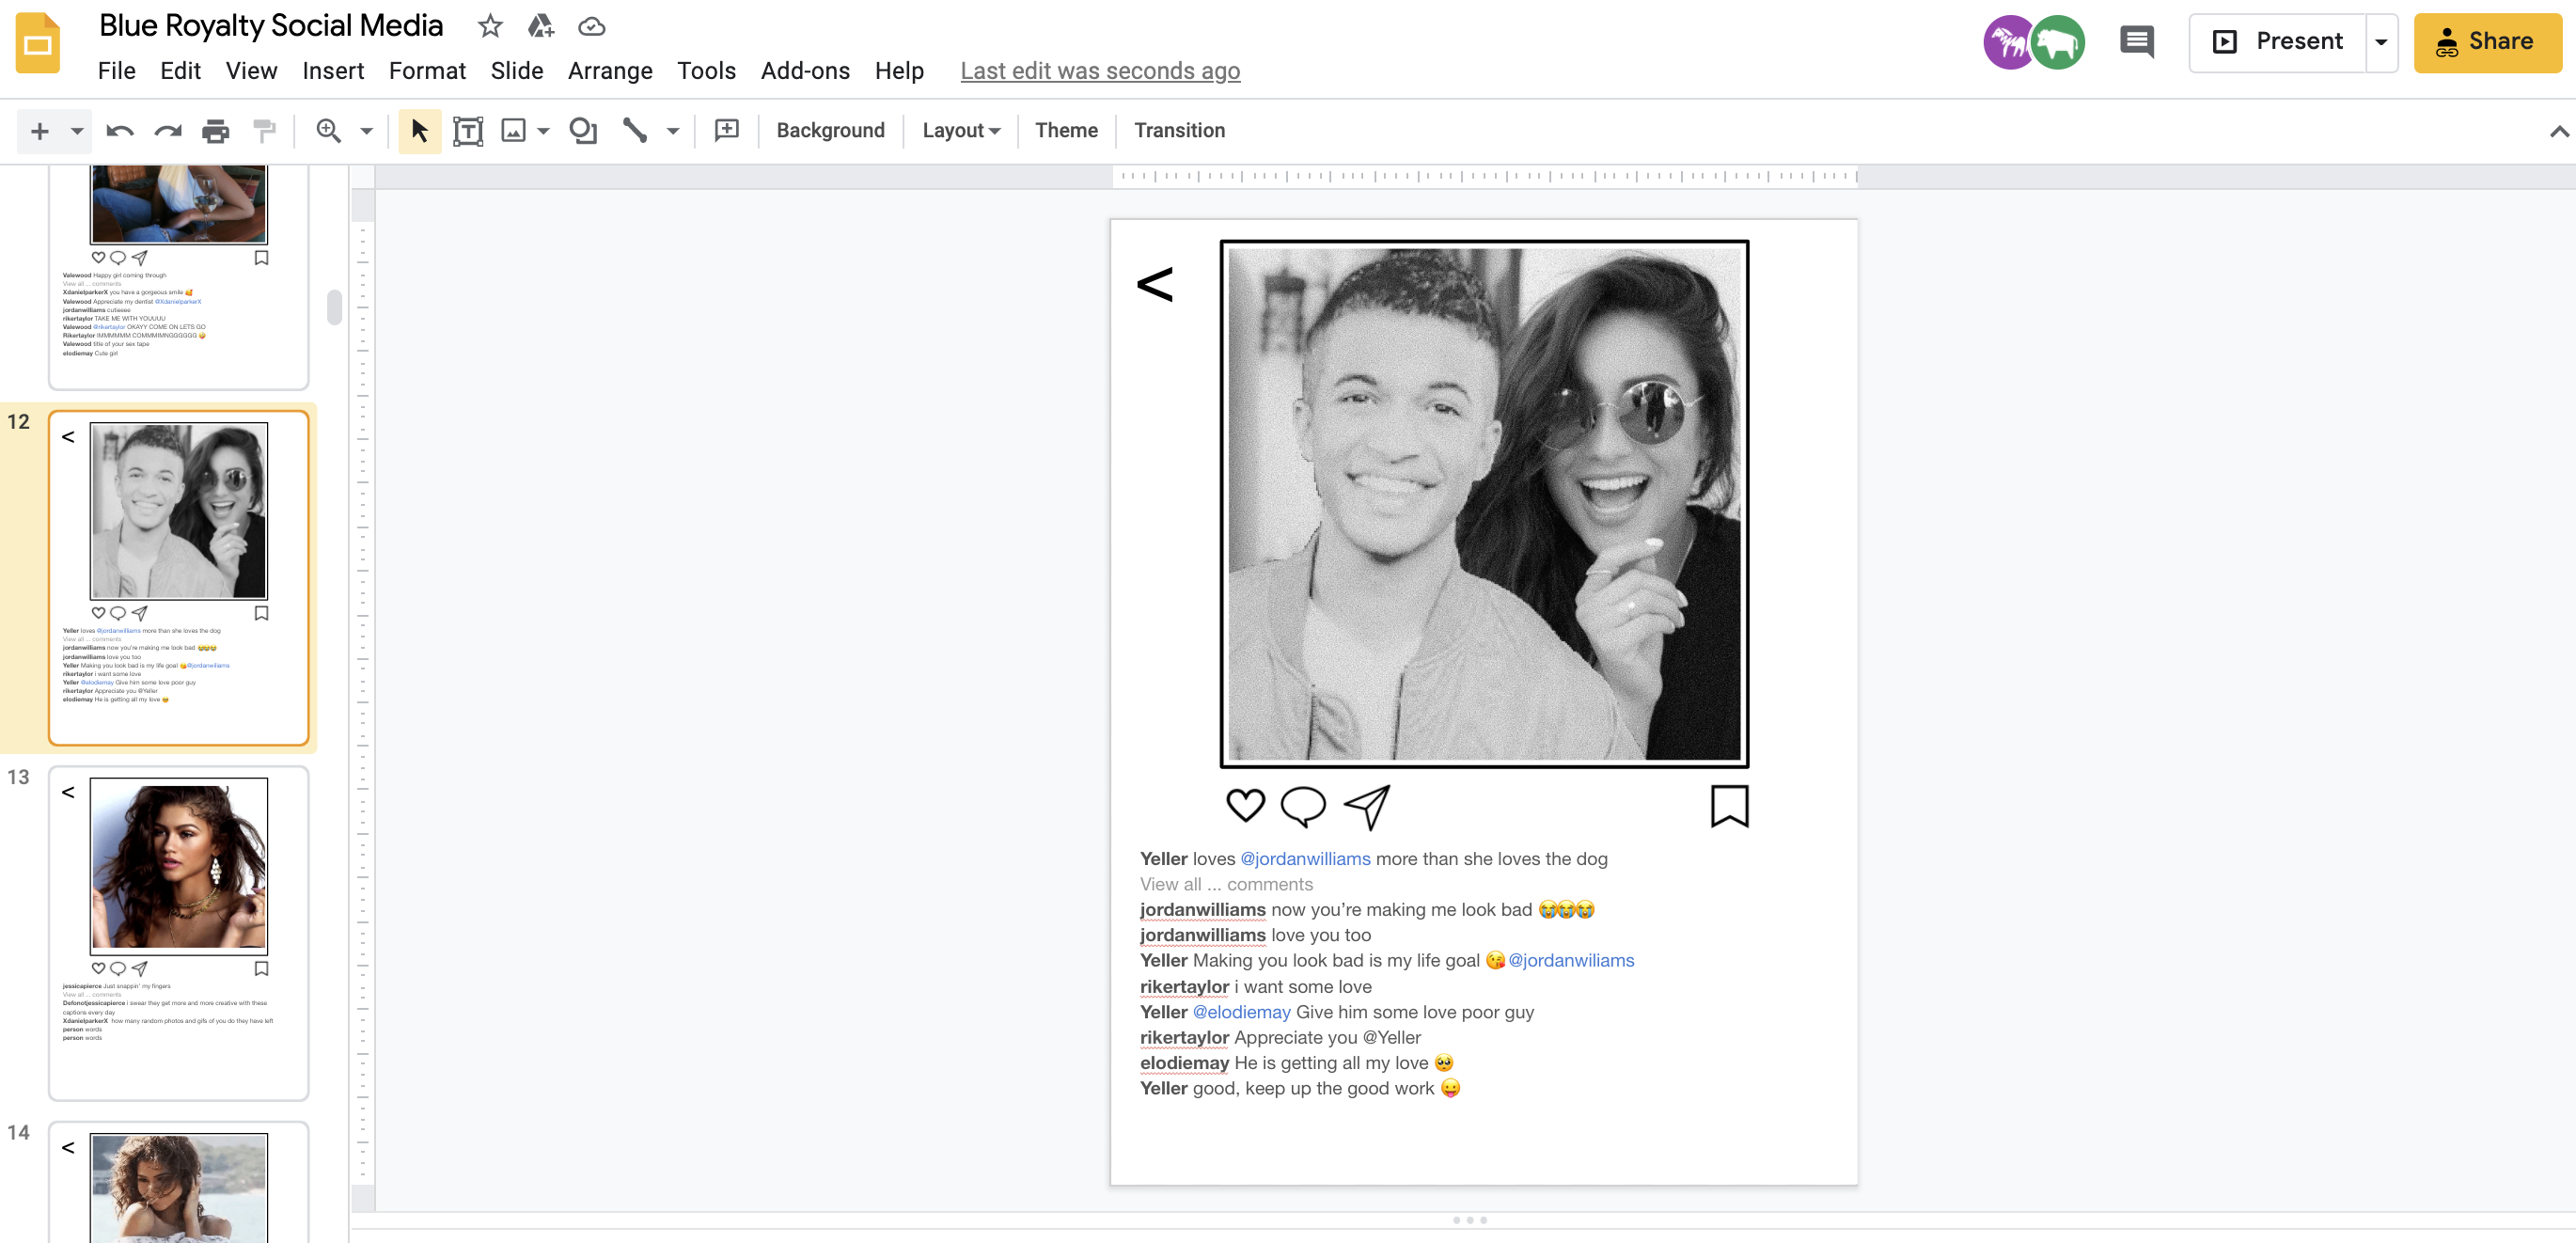Image resolution: width=2576 pixels, height=1243 pixels.
Task: Select the text box tool
Action: [x=467, y=131]
